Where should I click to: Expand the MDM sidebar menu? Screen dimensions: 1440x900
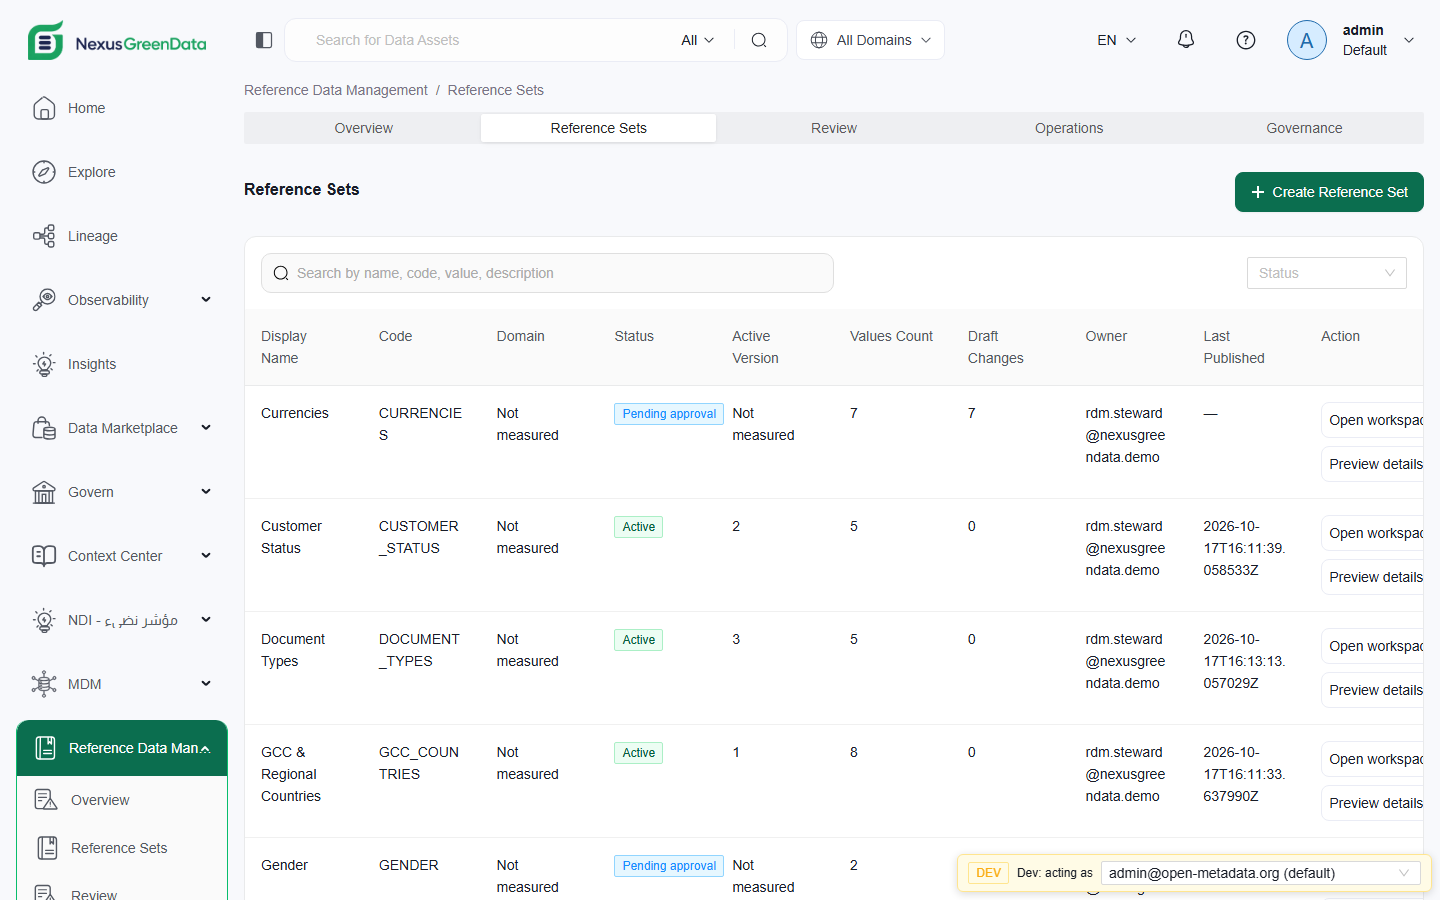tap(206, 683)
